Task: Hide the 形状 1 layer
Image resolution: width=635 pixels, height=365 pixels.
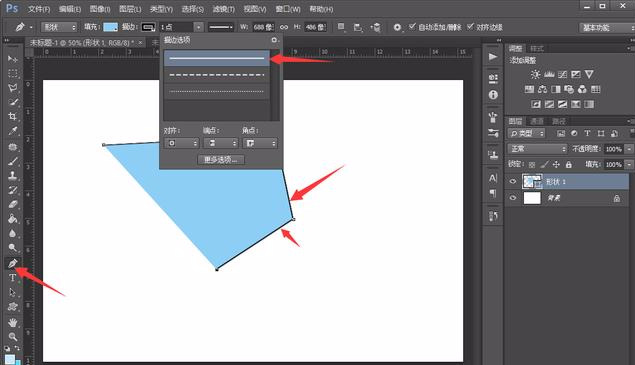Action: (x=513, y=181)
